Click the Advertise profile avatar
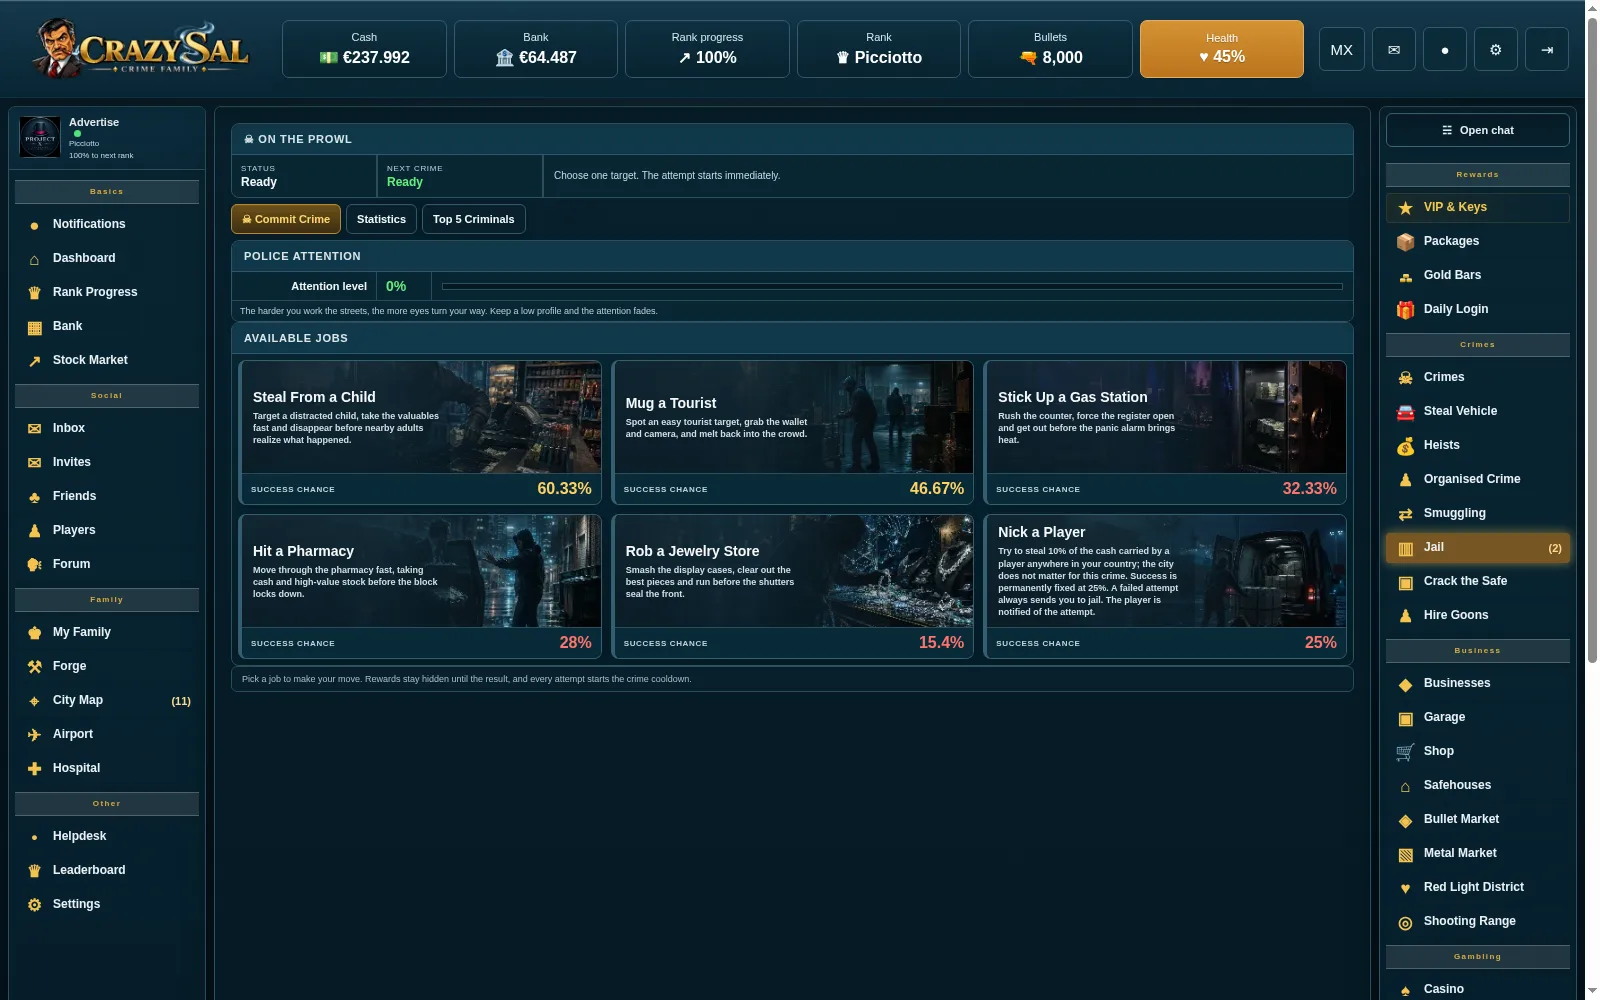The width and height of the screenshot is (1600, 1000). tap(40, 138)
